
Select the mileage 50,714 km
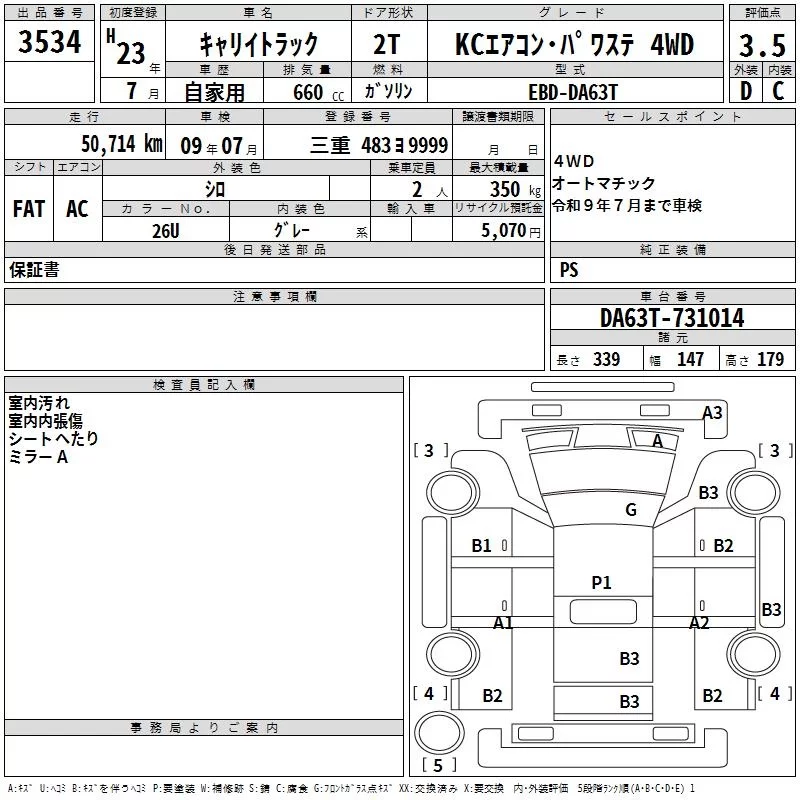(122, 144)
